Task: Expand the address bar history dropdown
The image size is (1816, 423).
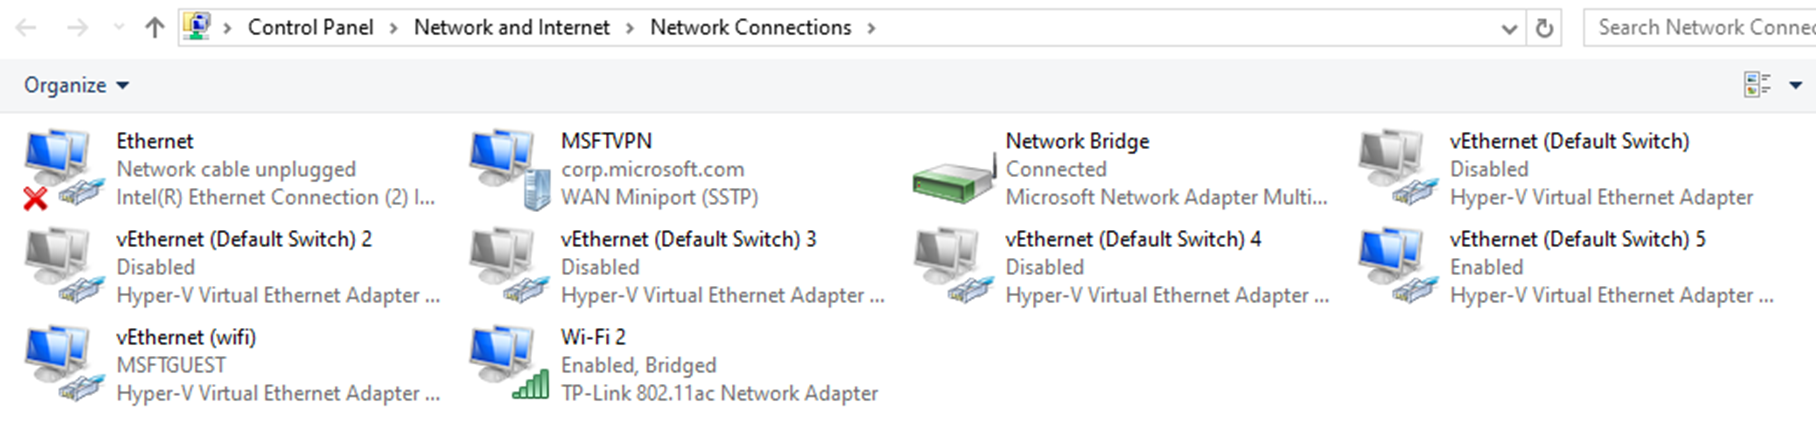Action: click(x=1509, y=28)
